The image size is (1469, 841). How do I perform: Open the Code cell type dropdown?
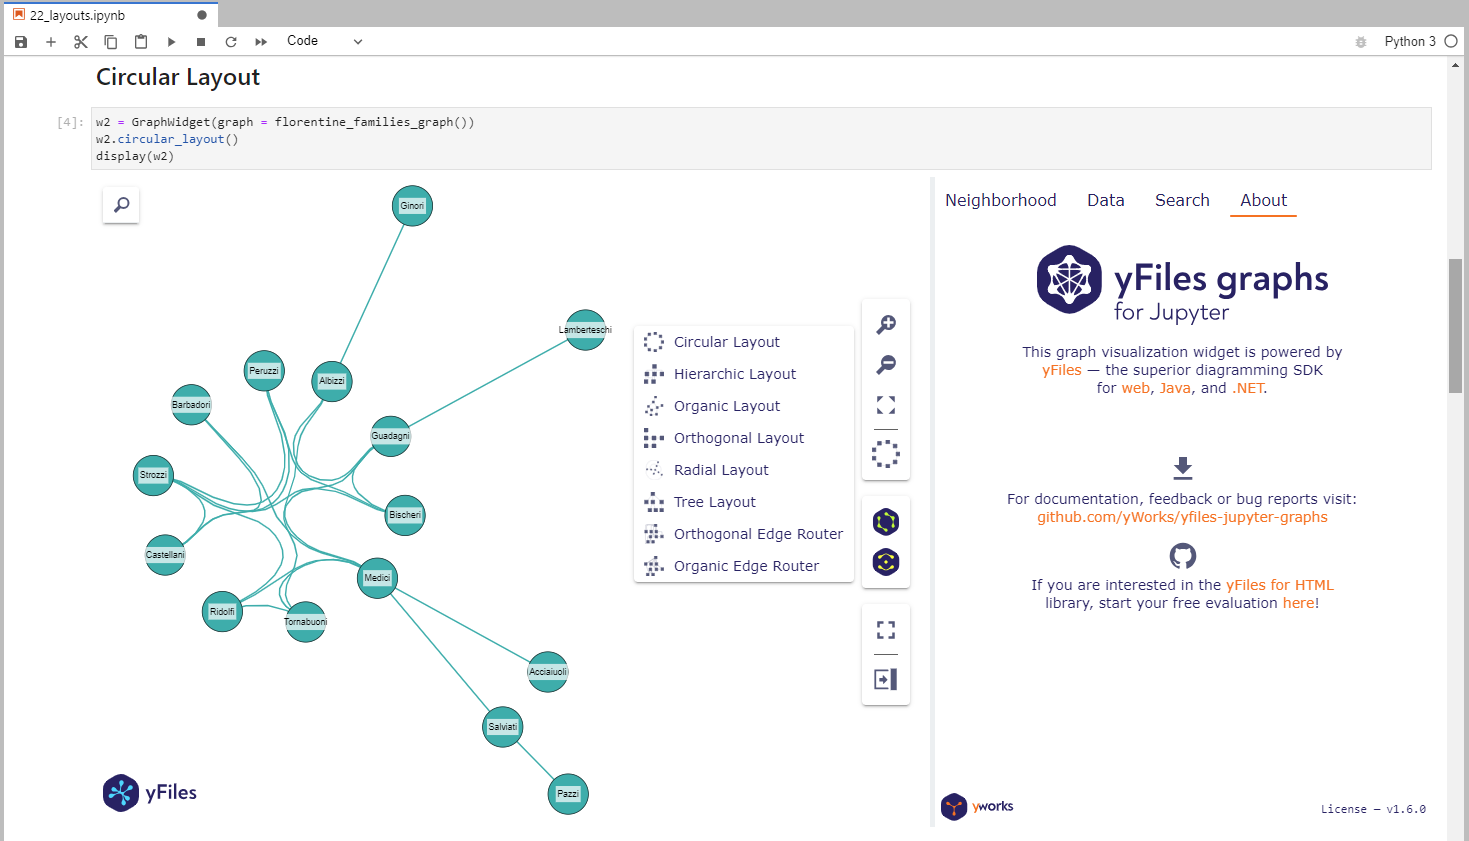point(323,41)
